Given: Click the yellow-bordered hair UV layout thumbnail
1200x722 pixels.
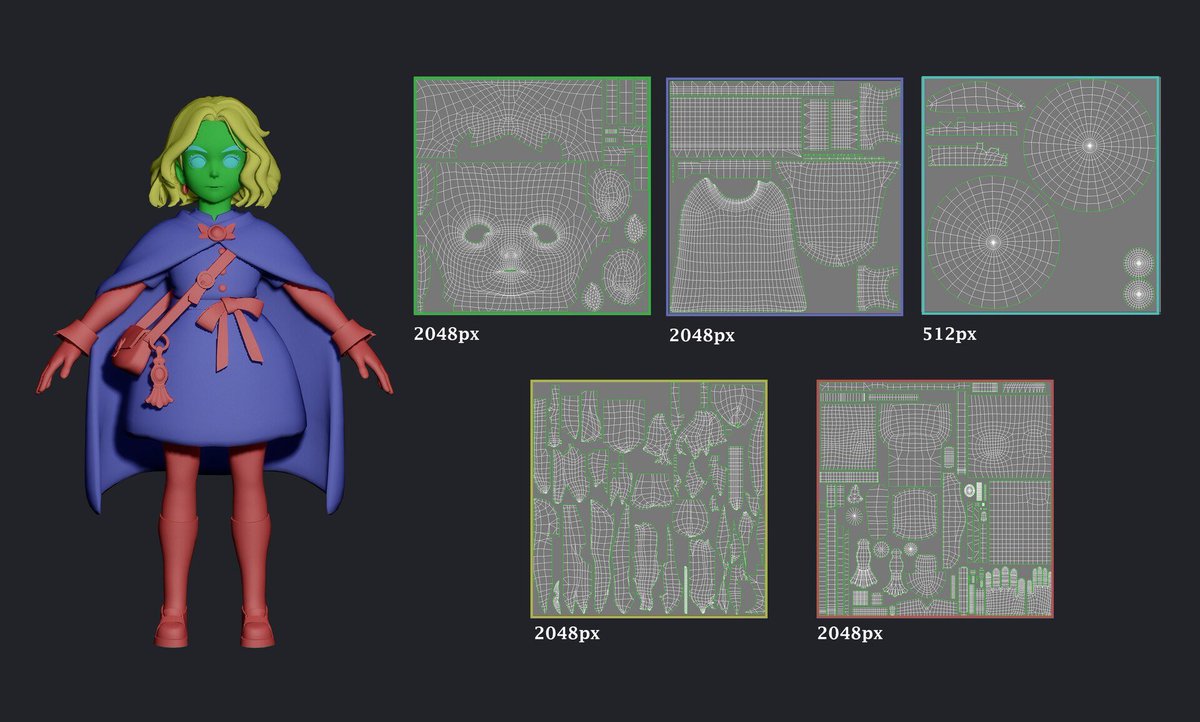Looking at the screenshot, I should pos(649,498).
